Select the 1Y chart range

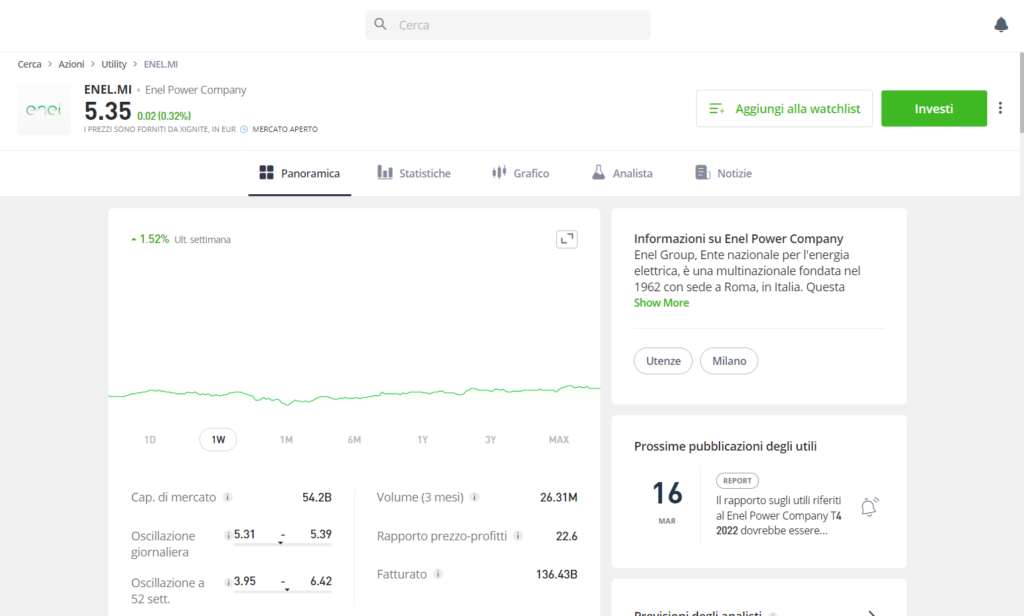coord(423,440)
